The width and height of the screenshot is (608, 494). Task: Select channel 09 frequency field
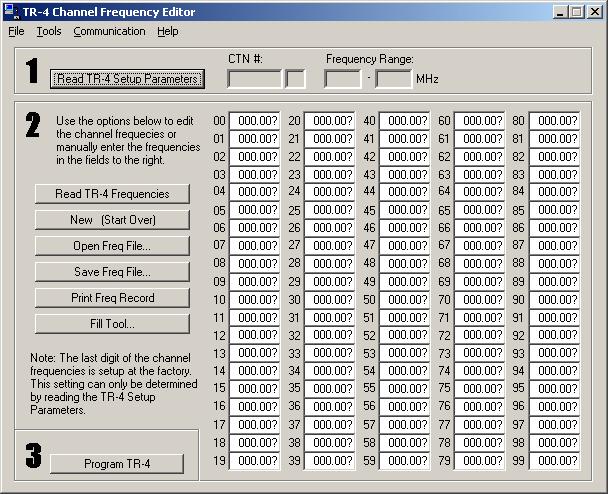(254, 282)
